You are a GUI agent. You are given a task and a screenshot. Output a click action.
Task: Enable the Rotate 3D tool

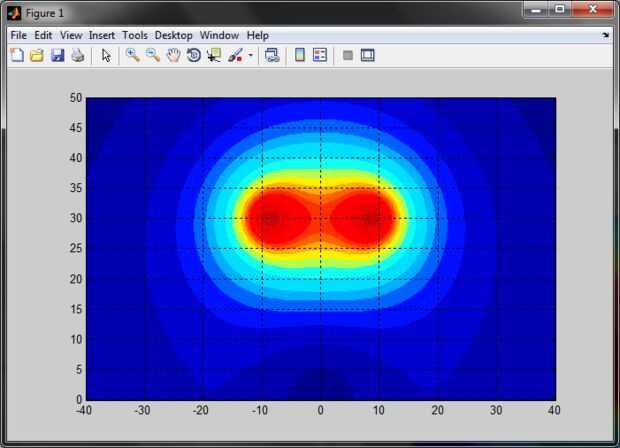[x=194, y=55]
